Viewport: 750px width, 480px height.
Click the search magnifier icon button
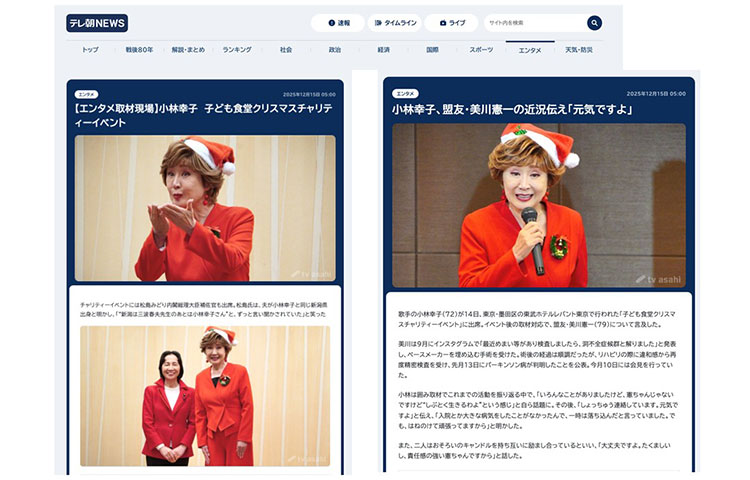pyautogui.click(x=594, y=23)
